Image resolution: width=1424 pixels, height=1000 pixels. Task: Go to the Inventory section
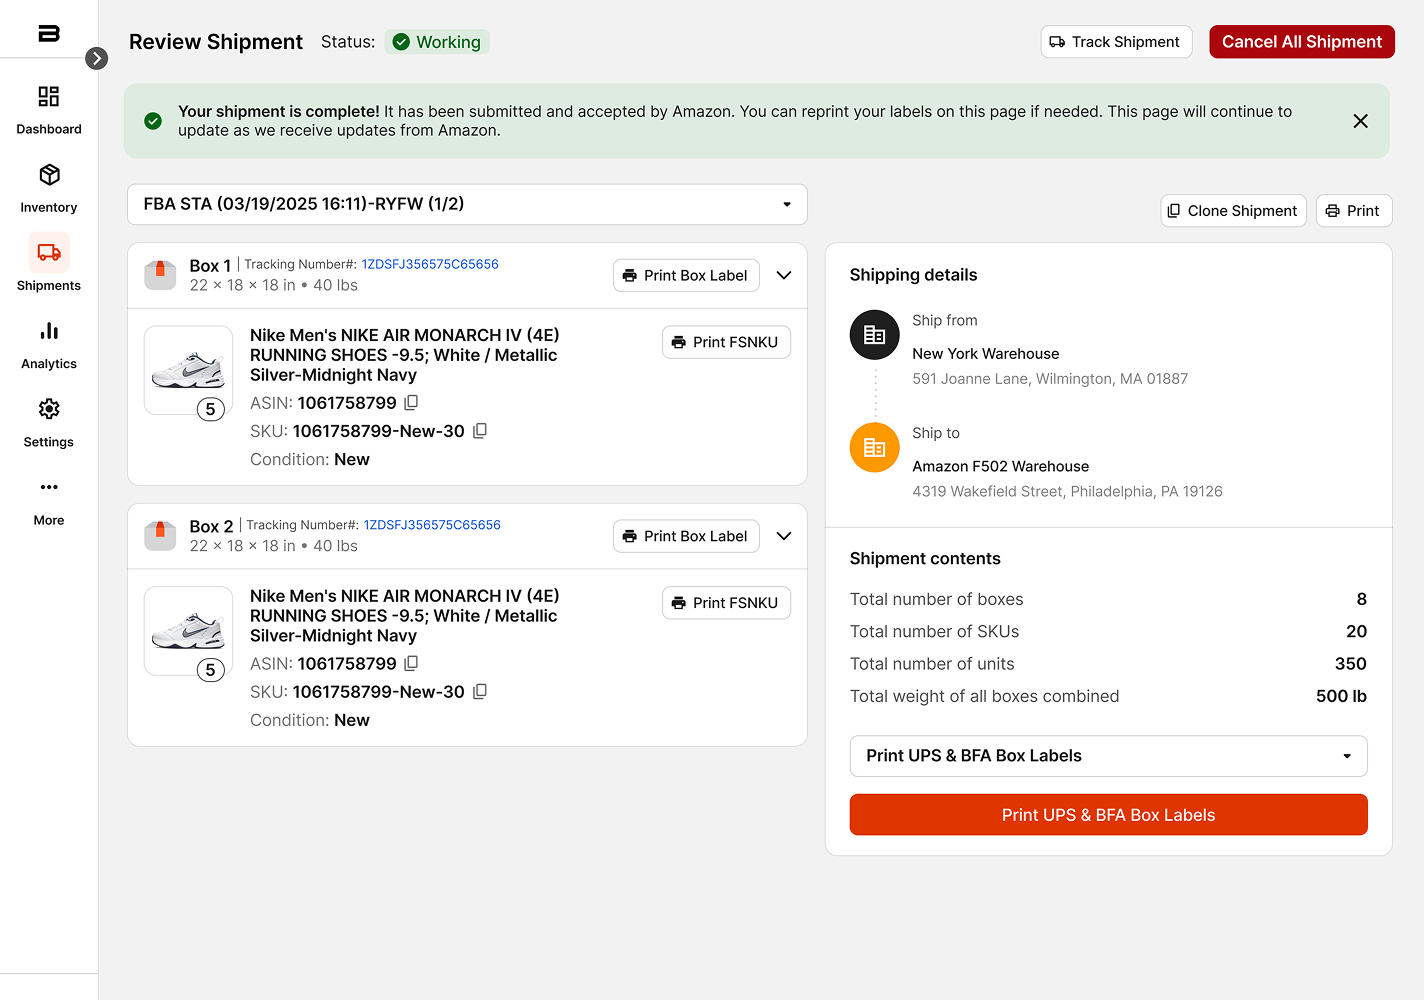click(x=49, y=188)
